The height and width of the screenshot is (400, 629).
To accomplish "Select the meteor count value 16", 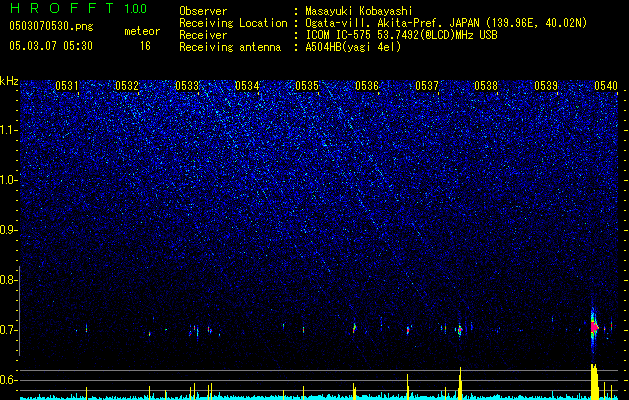I will (x=145, y=46).
